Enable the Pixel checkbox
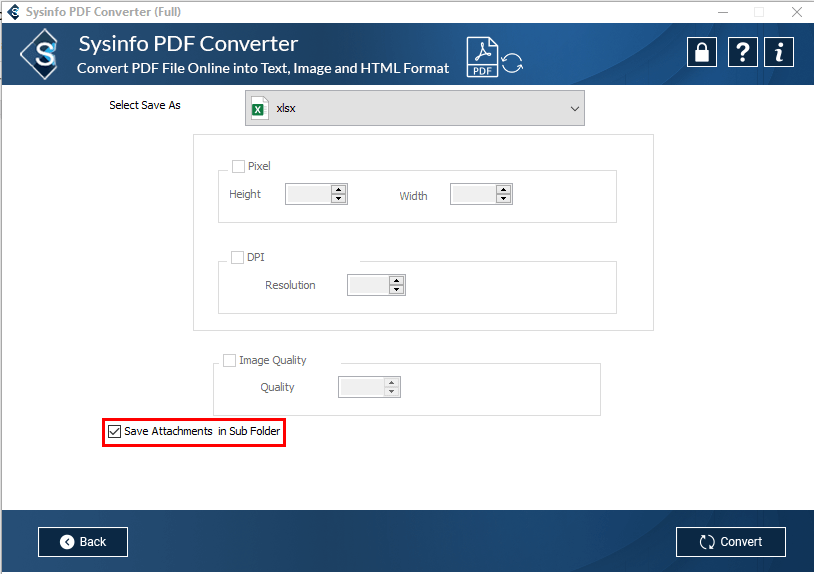The width and height of the screenshot is (814, 574). [x=238, y=166]
